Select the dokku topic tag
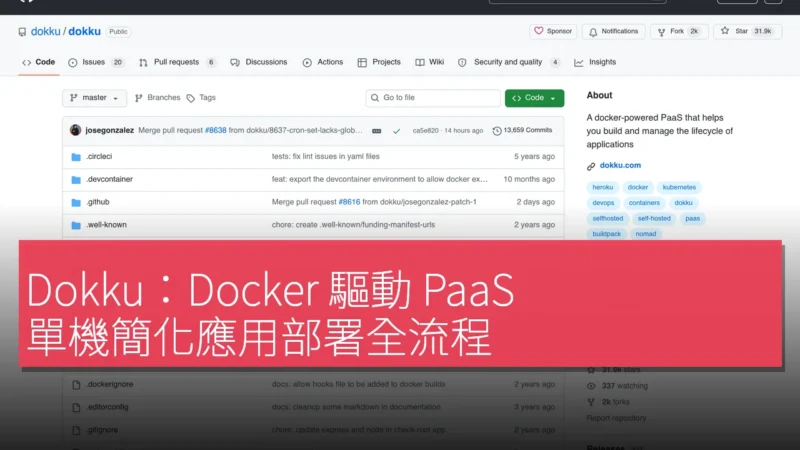Viewport: 800px width, 450px height. 683,203
